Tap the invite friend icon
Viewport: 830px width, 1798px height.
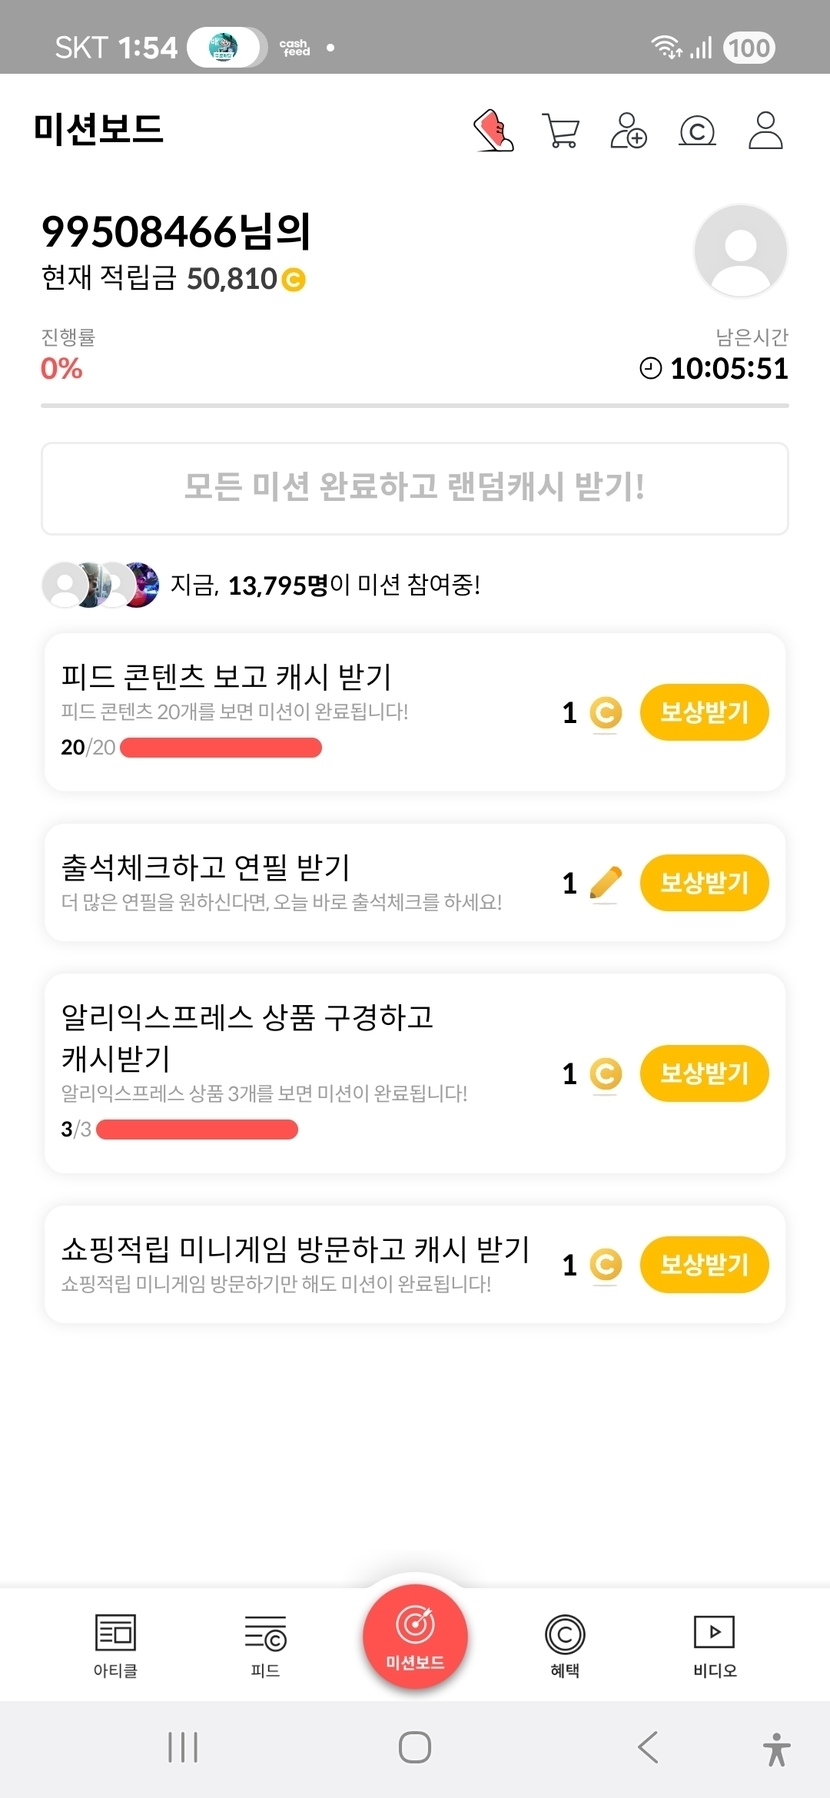click(629, 130)
